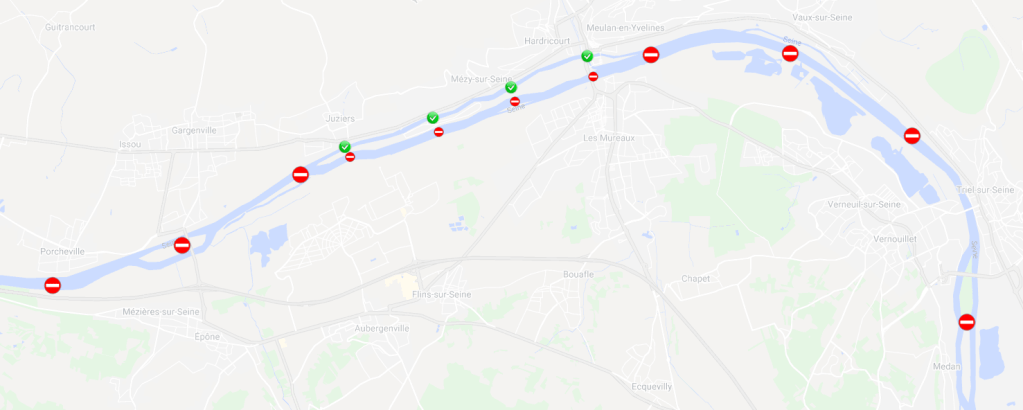Open the no-entry marker northwest of Triel-sur-Seine

[x=912, y=136]
